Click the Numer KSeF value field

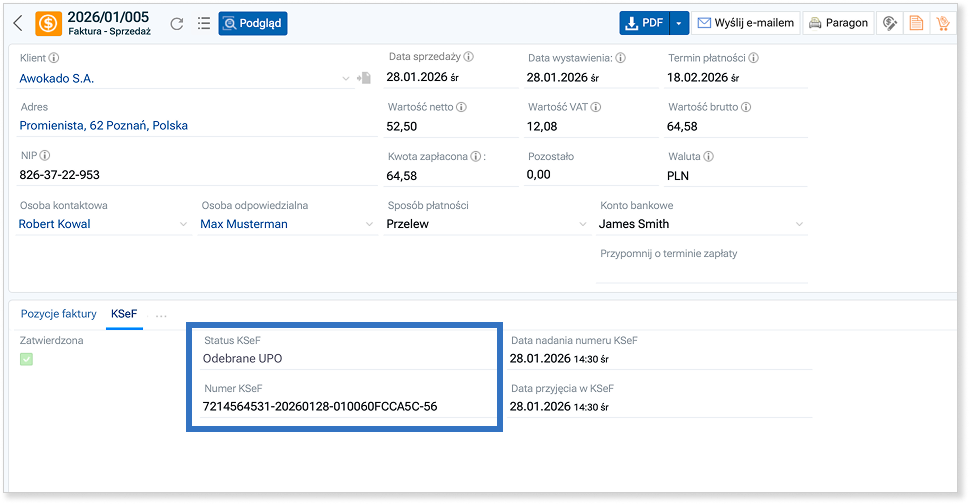pos(320,406)
